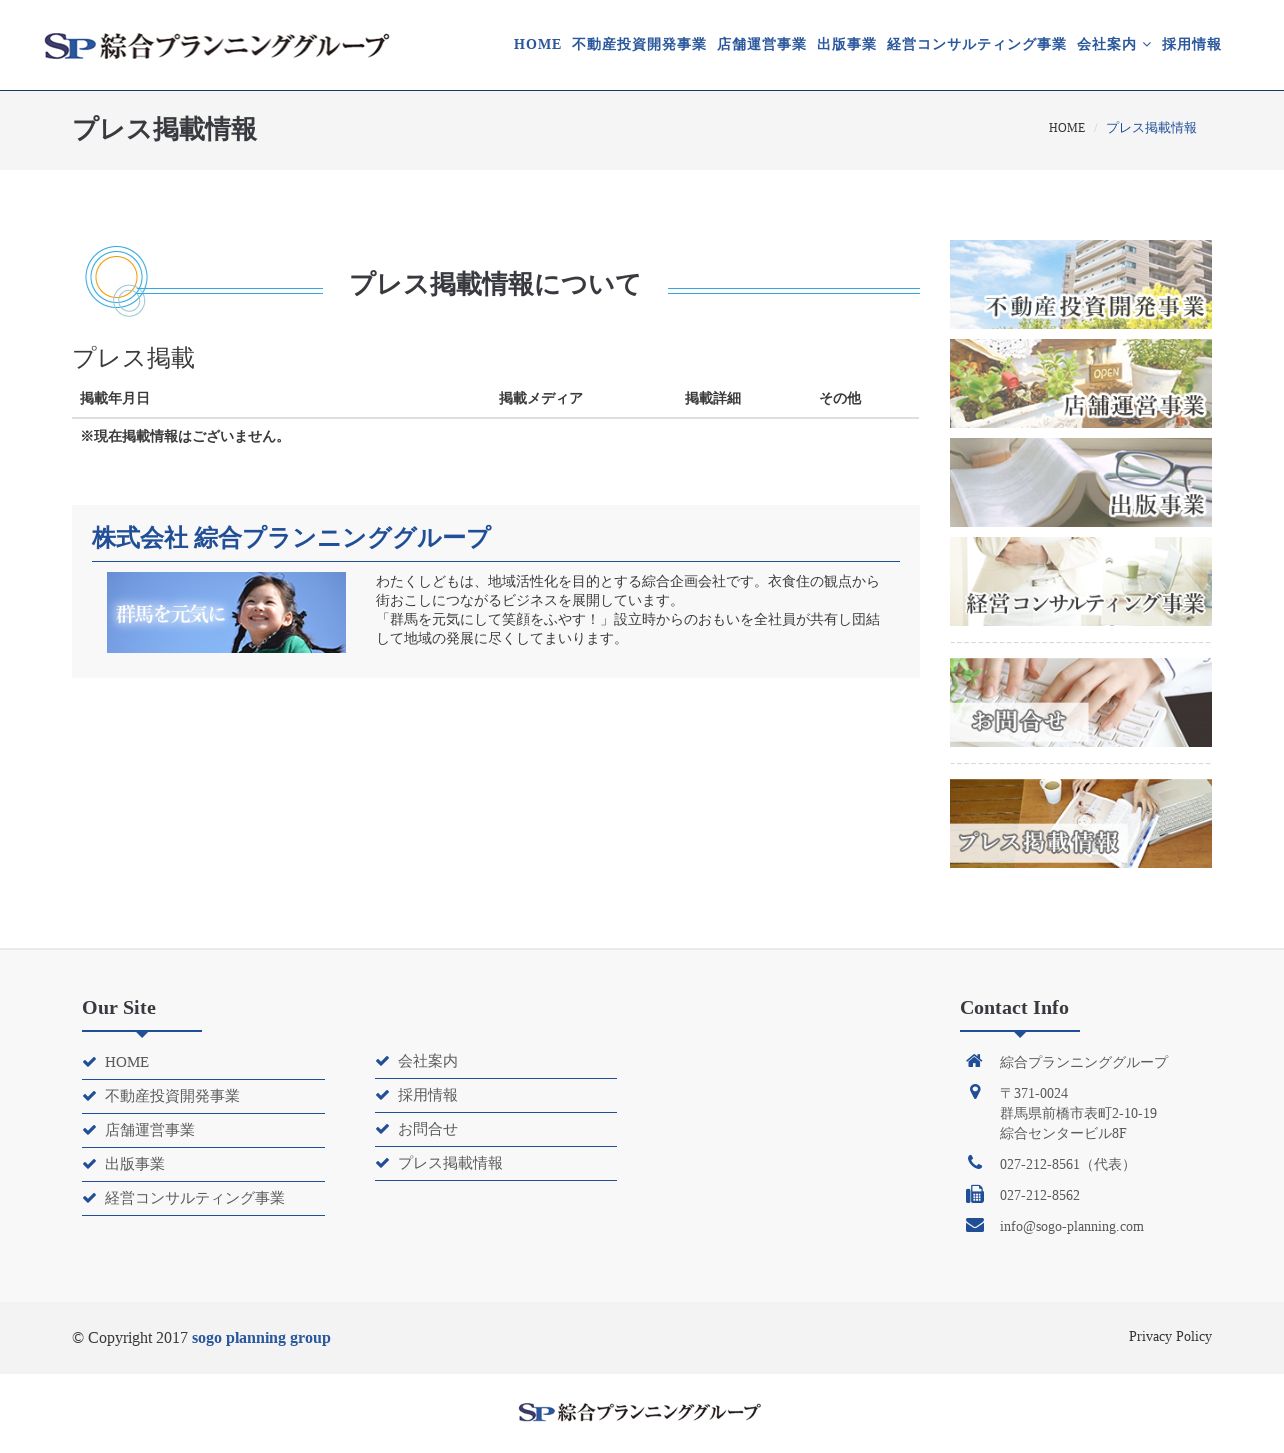Click the fax machine icon

click(x=975, y=1194)
